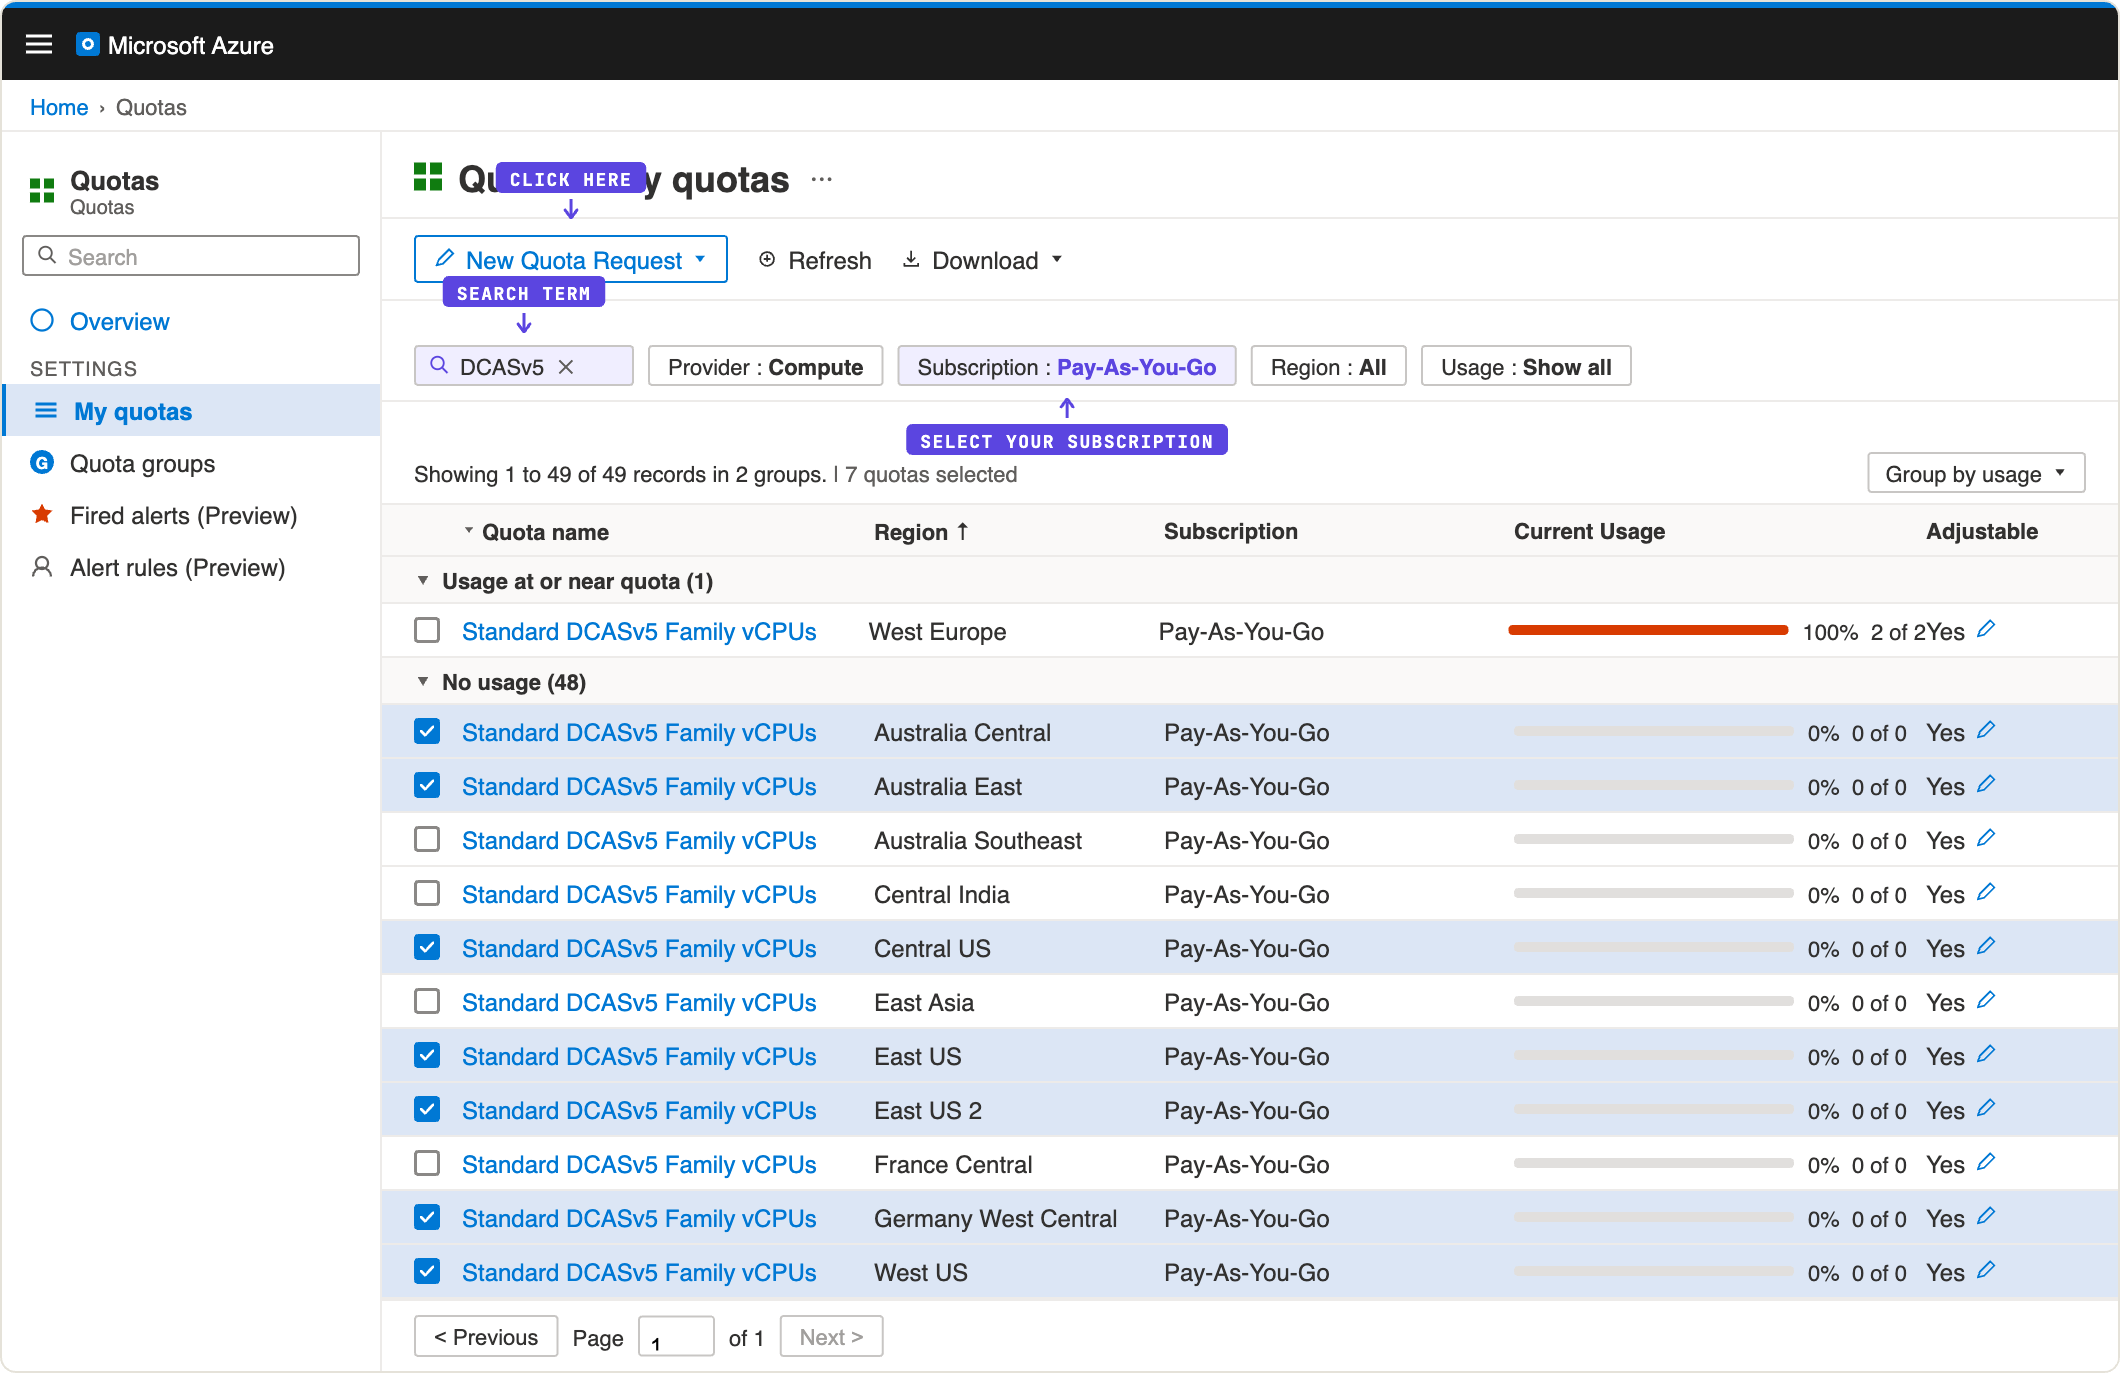
Task: Open the ellipsis more options menu
Action: tap(822, 180)
